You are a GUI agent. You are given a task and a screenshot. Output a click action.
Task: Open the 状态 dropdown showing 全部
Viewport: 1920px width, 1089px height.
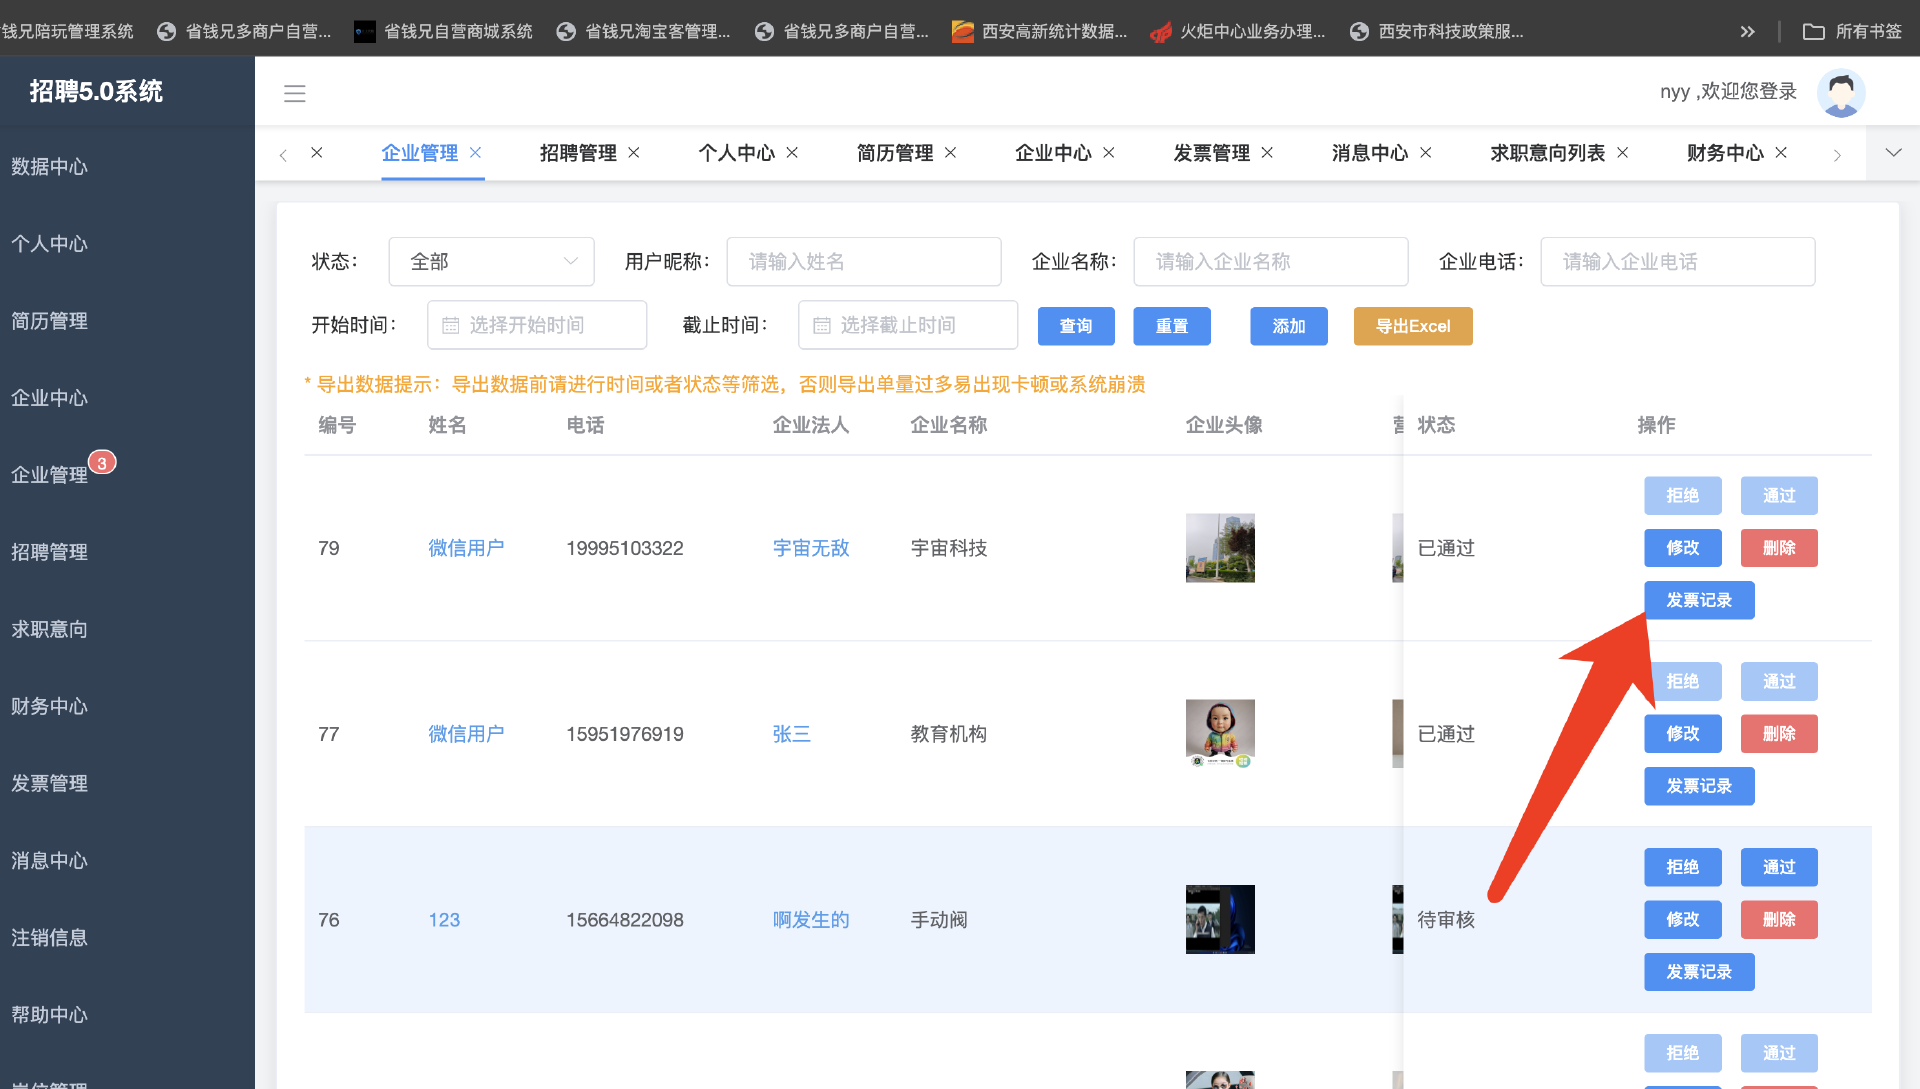[x=491, y=262]
